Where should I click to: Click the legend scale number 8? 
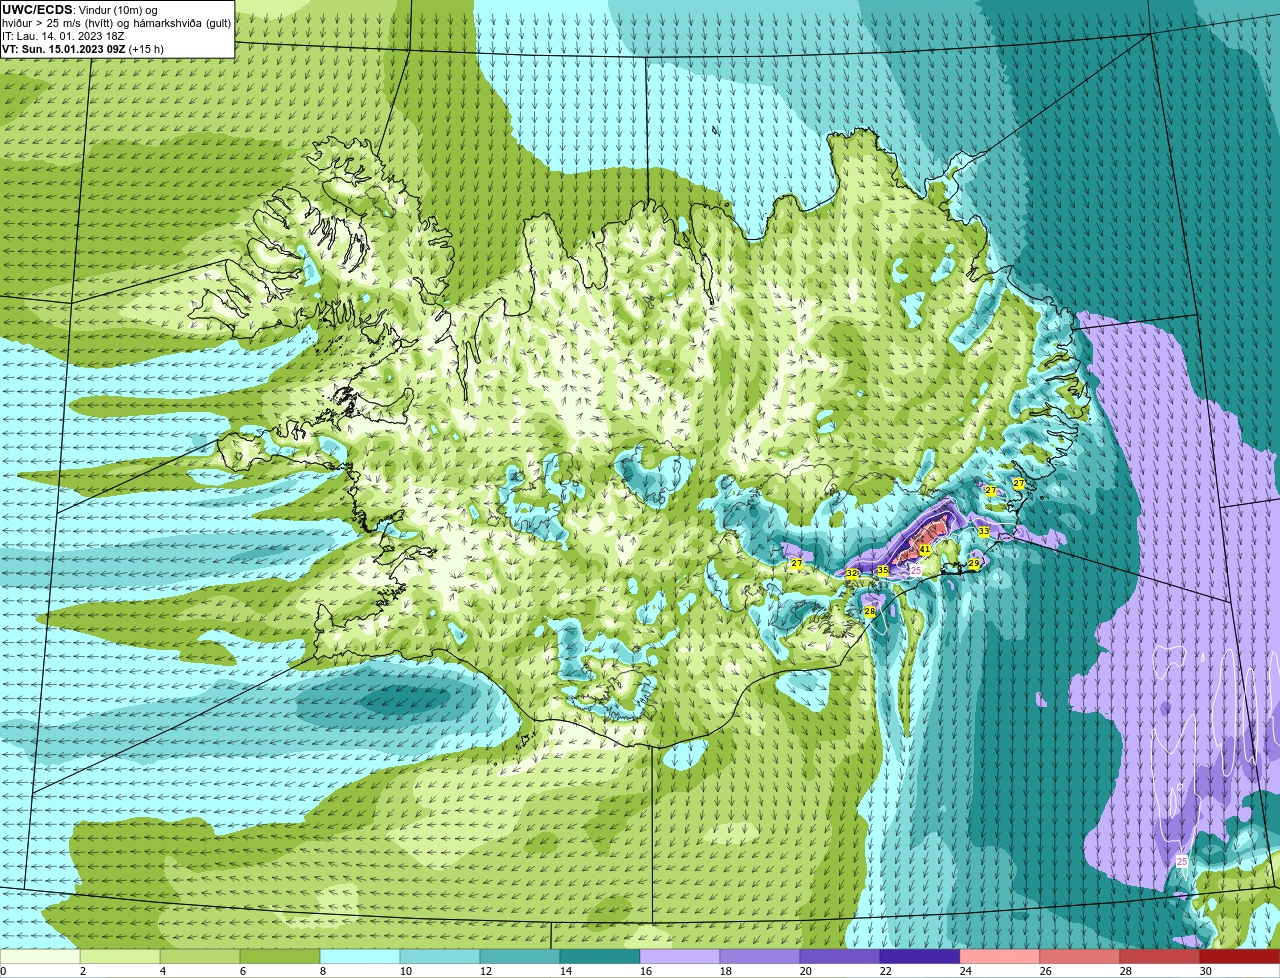coord(322,971)
